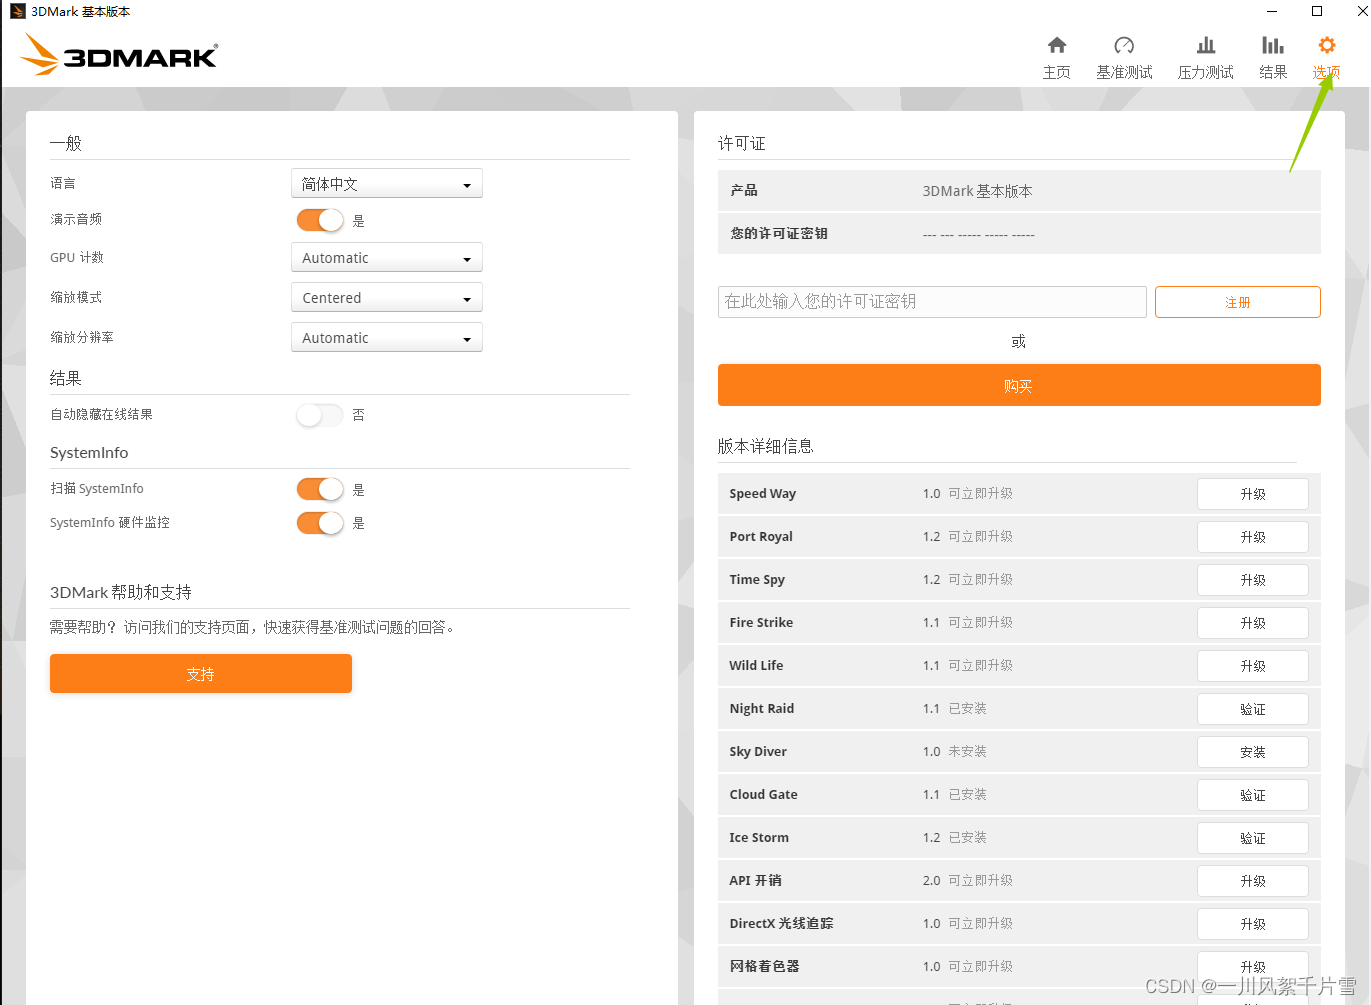The width and height of the screenshot is (1371, 1005).
Task: Toggle the 自动隐藏在线结果 switch
Action: point(320,414)
